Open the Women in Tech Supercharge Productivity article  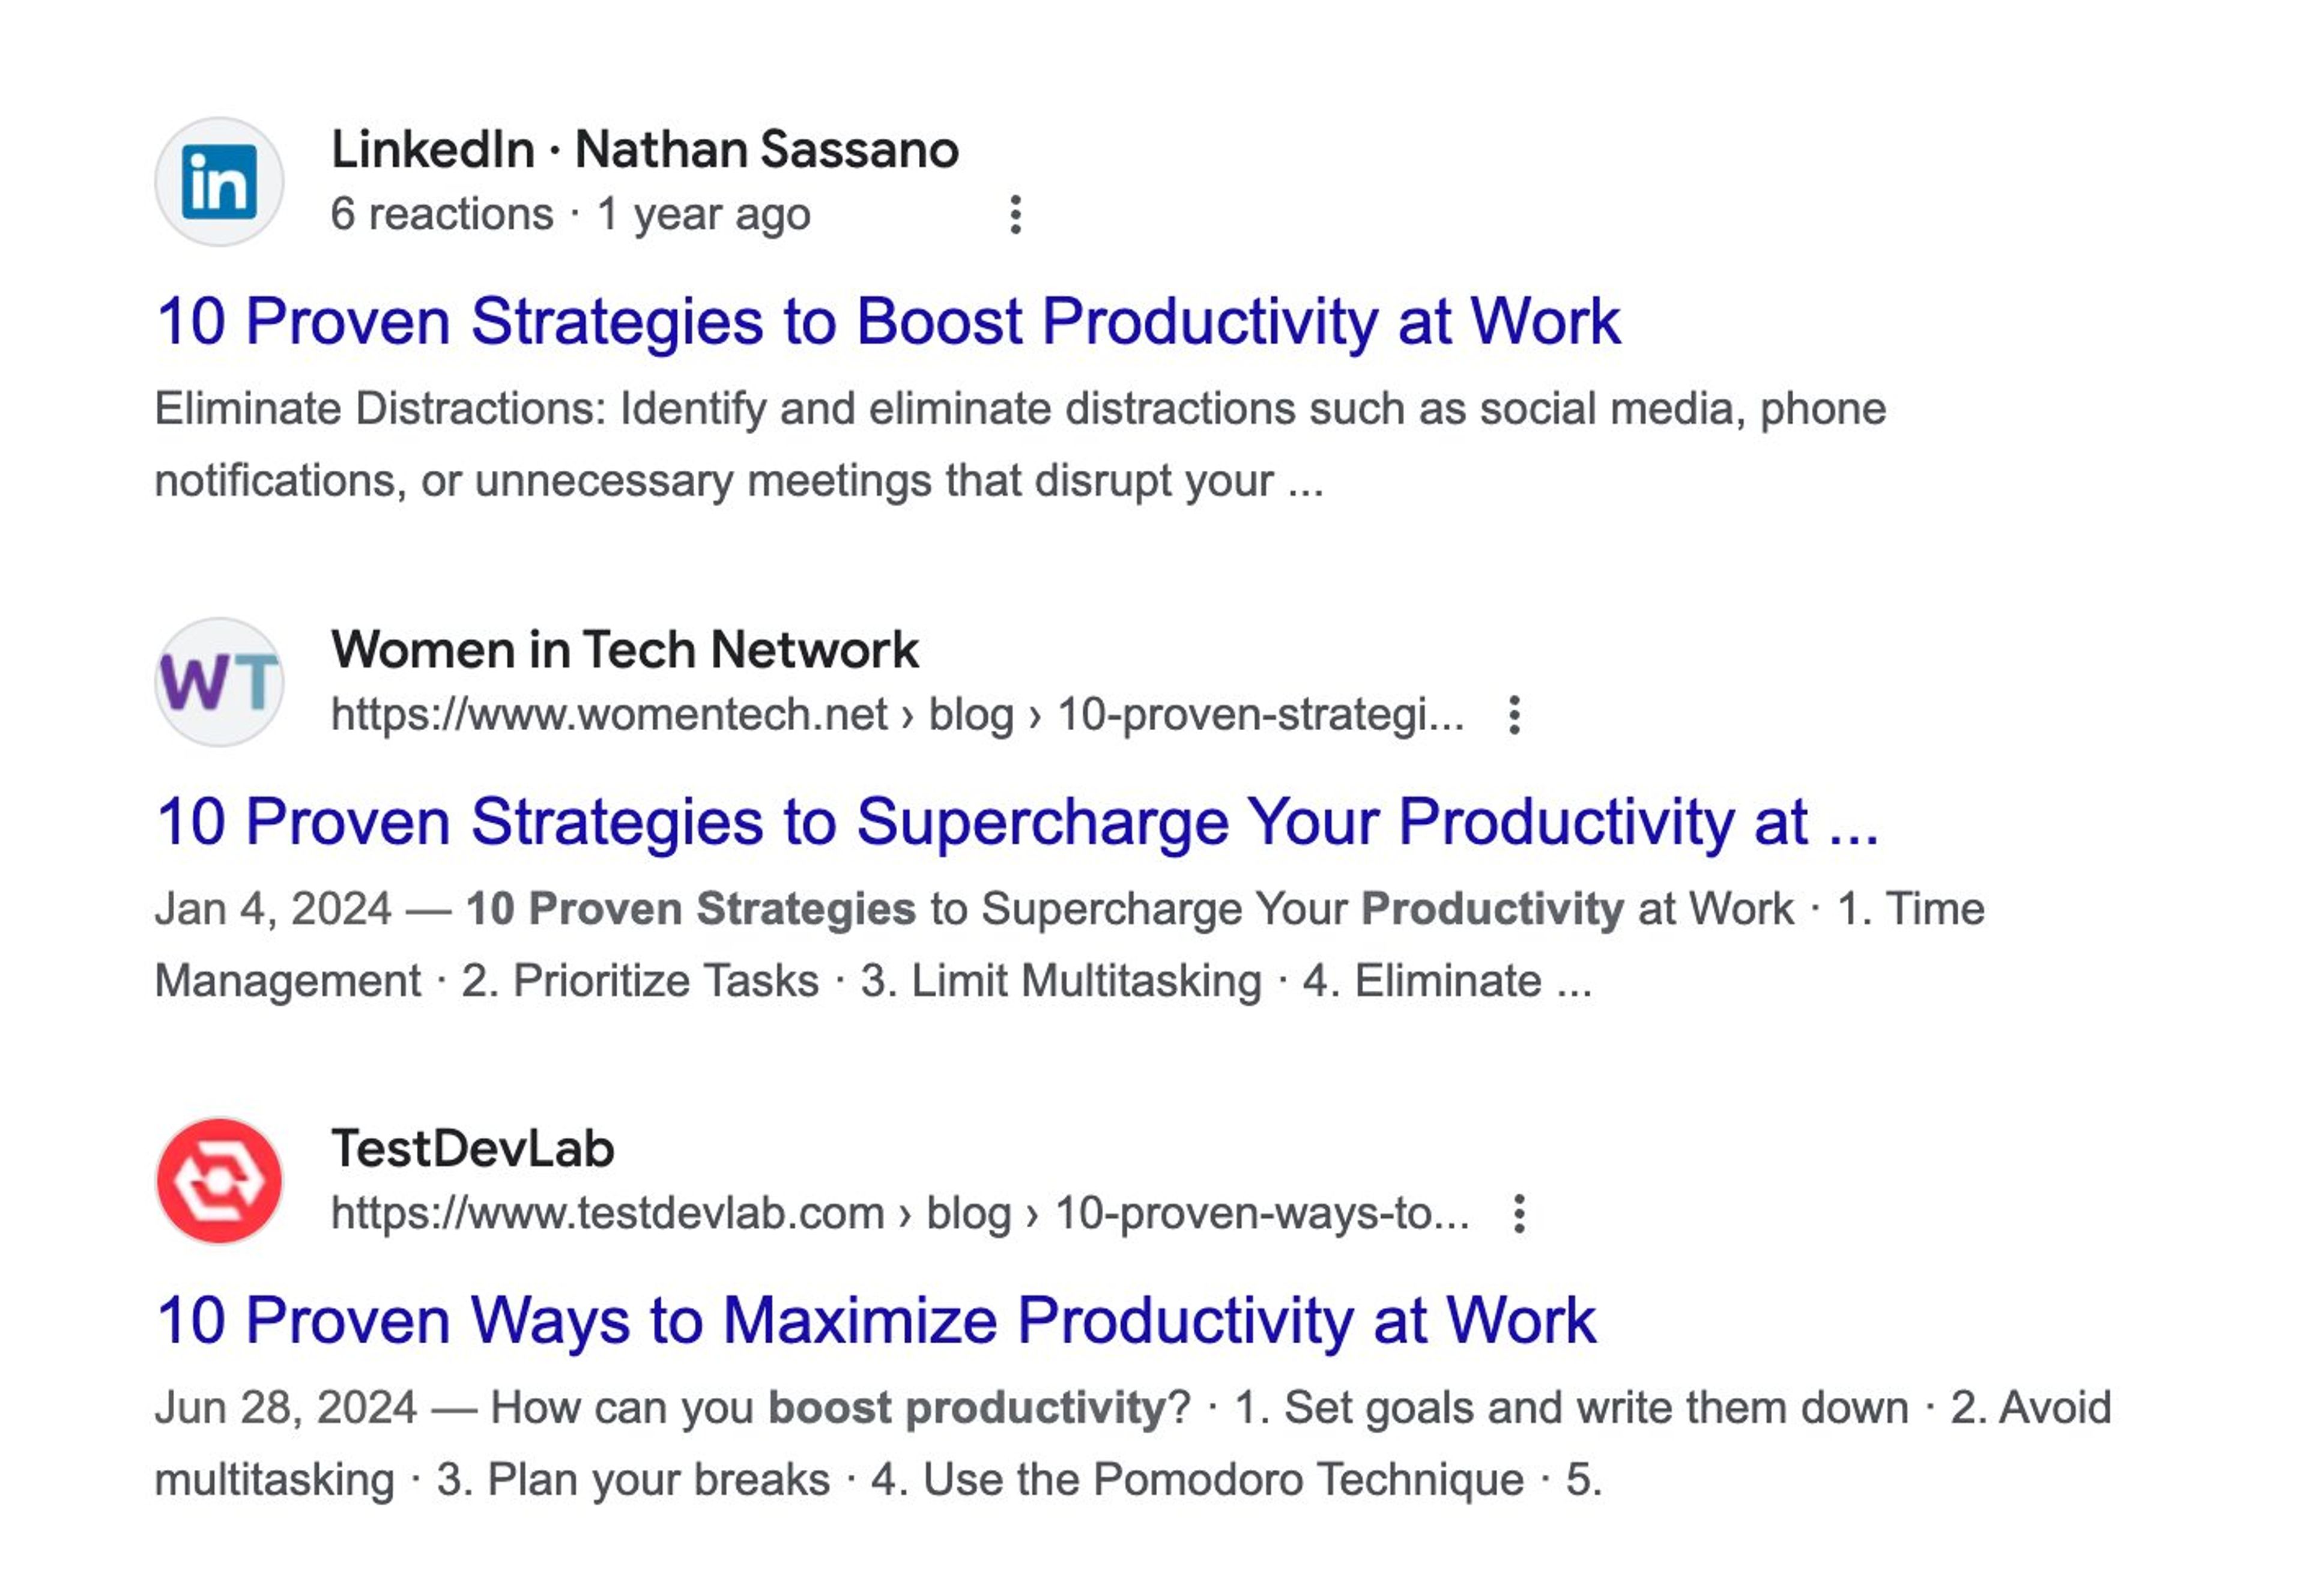(1020, 822)
